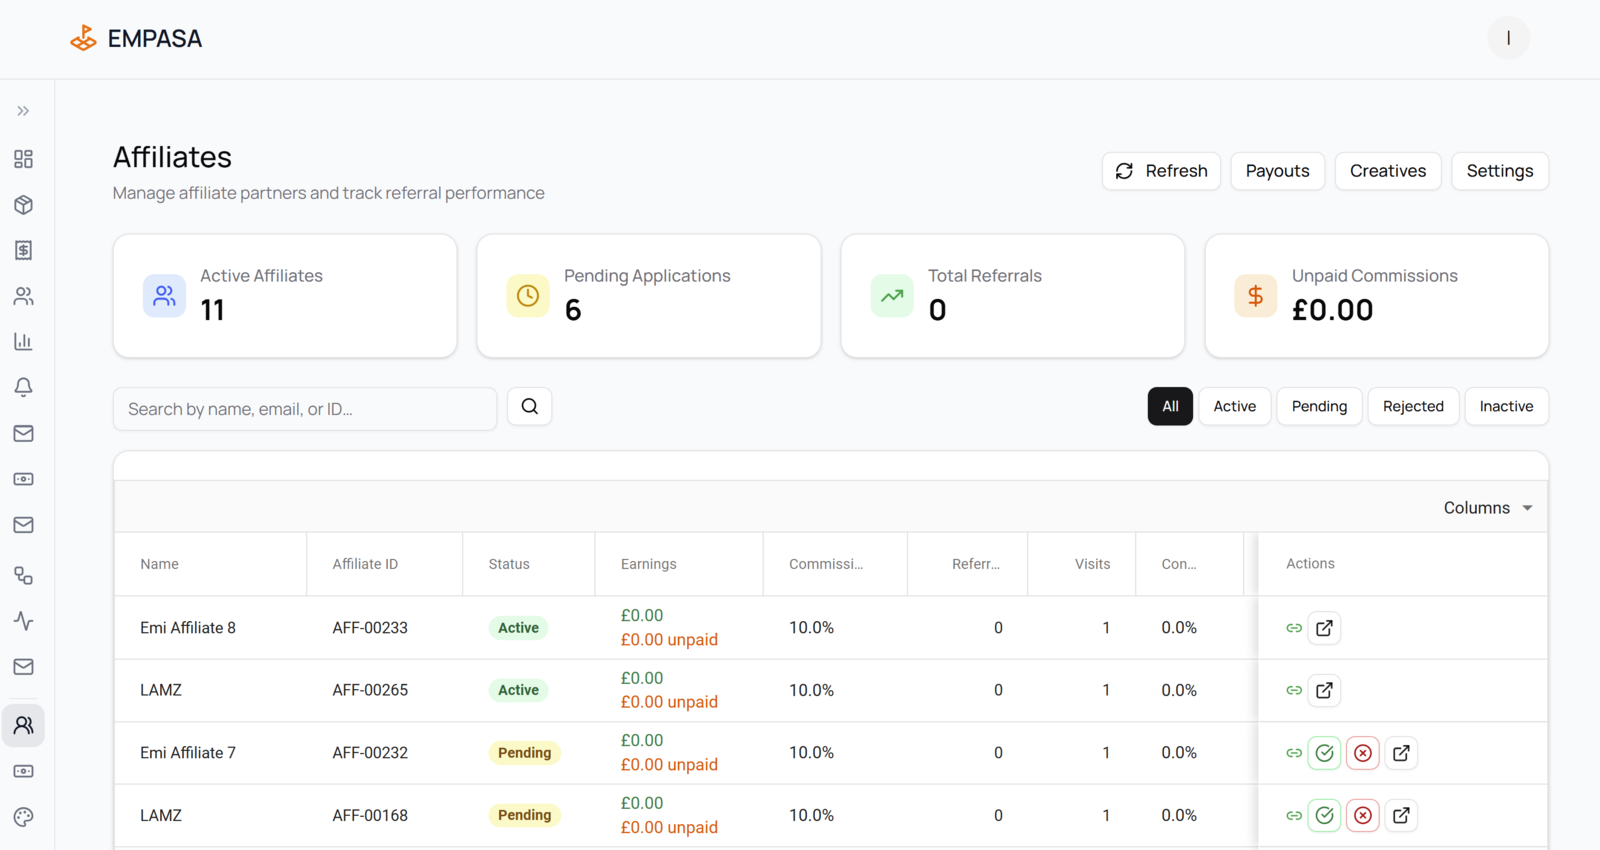Open the Payouts page
Screen dimensions: 1600x850
click(1277, 171)
